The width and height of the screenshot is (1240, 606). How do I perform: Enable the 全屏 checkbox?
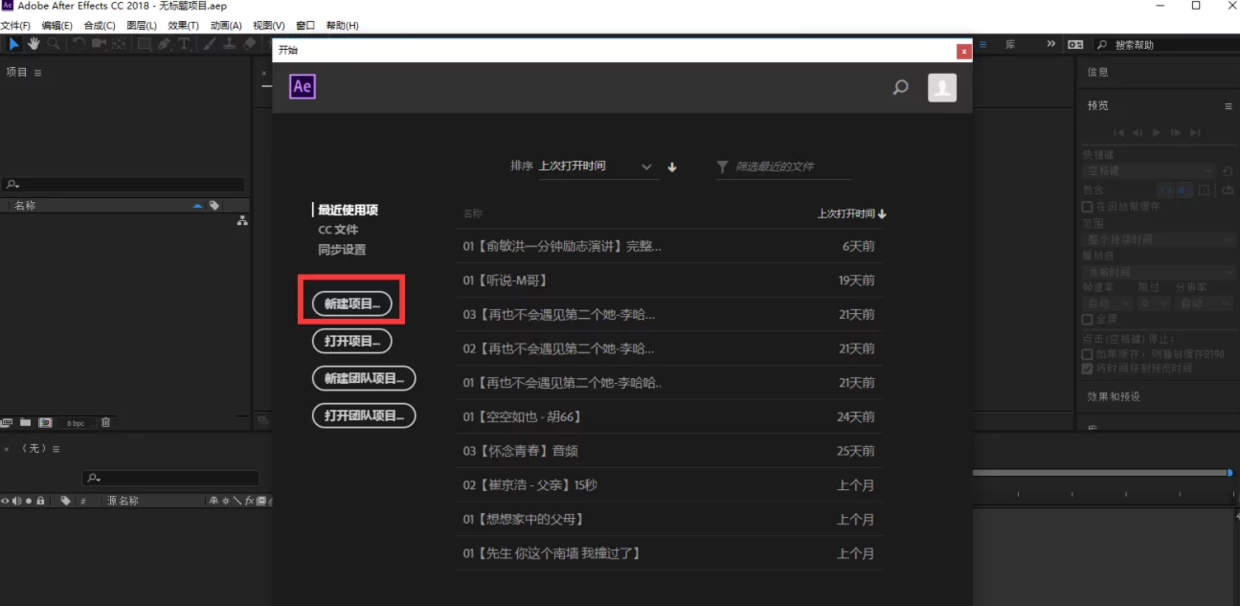(x=1087, y=319)
